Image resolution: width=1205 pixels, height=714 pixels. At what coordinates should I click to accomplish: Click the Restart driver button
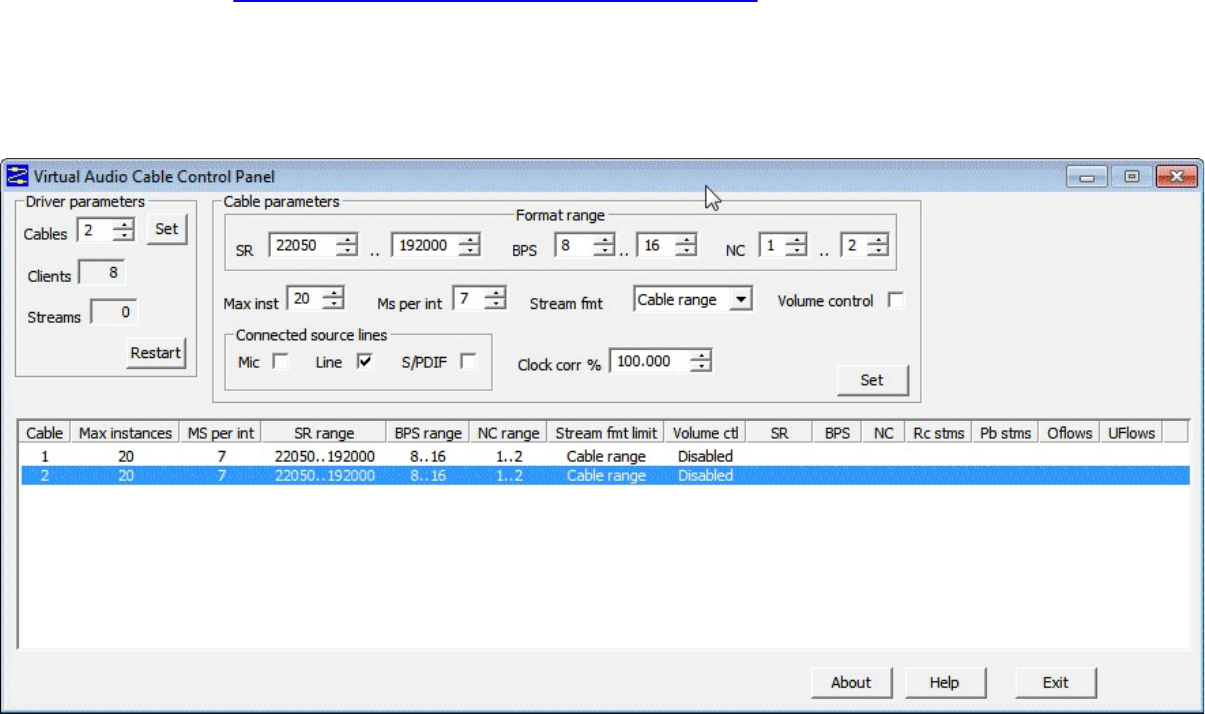156,353
